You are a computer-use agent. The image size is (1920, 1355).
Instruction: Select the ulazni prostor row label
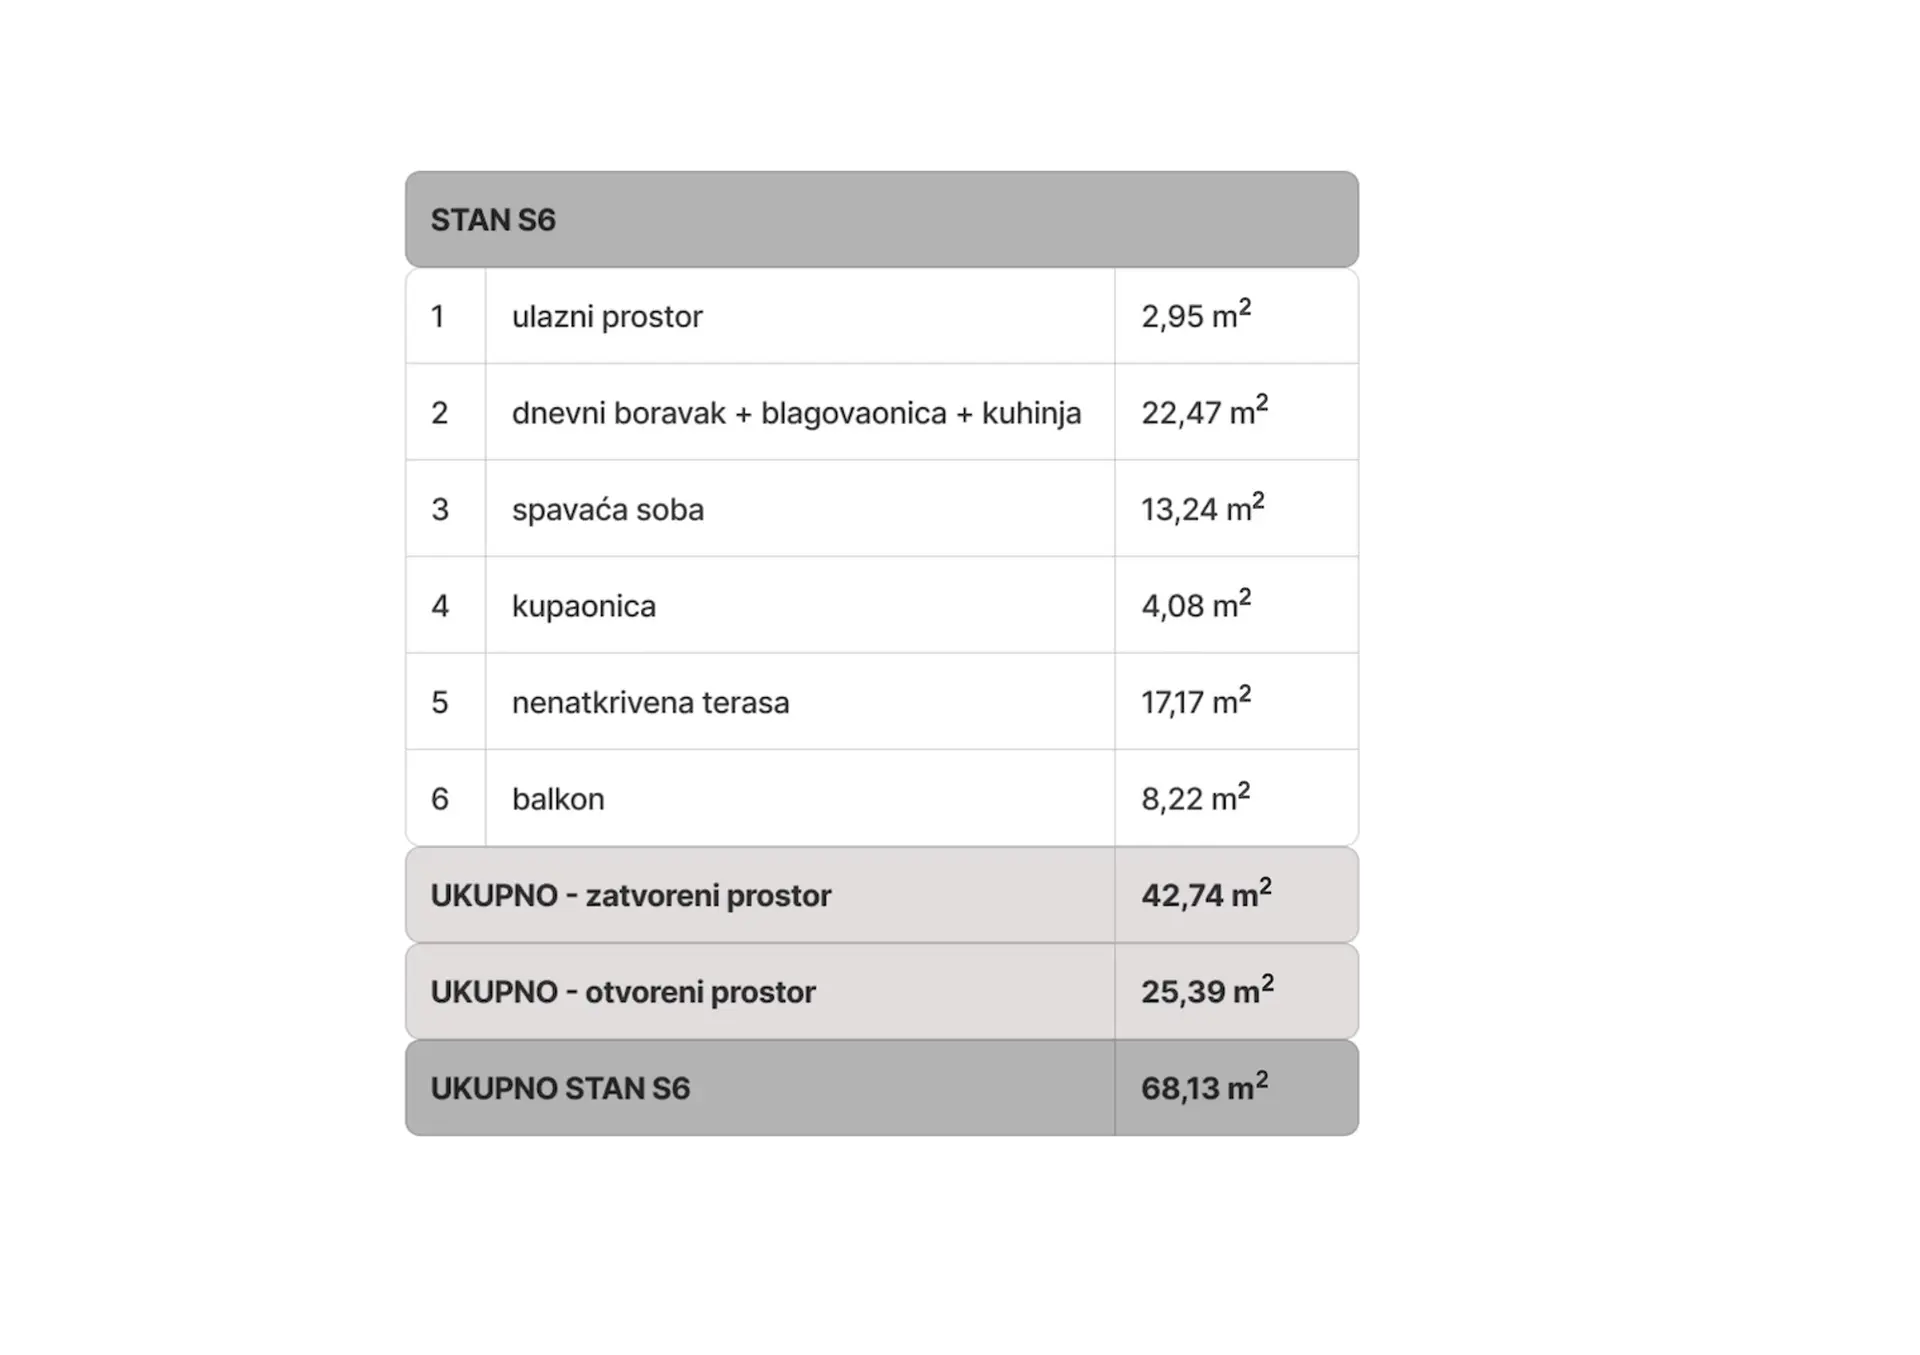click(x=607, y=317)
